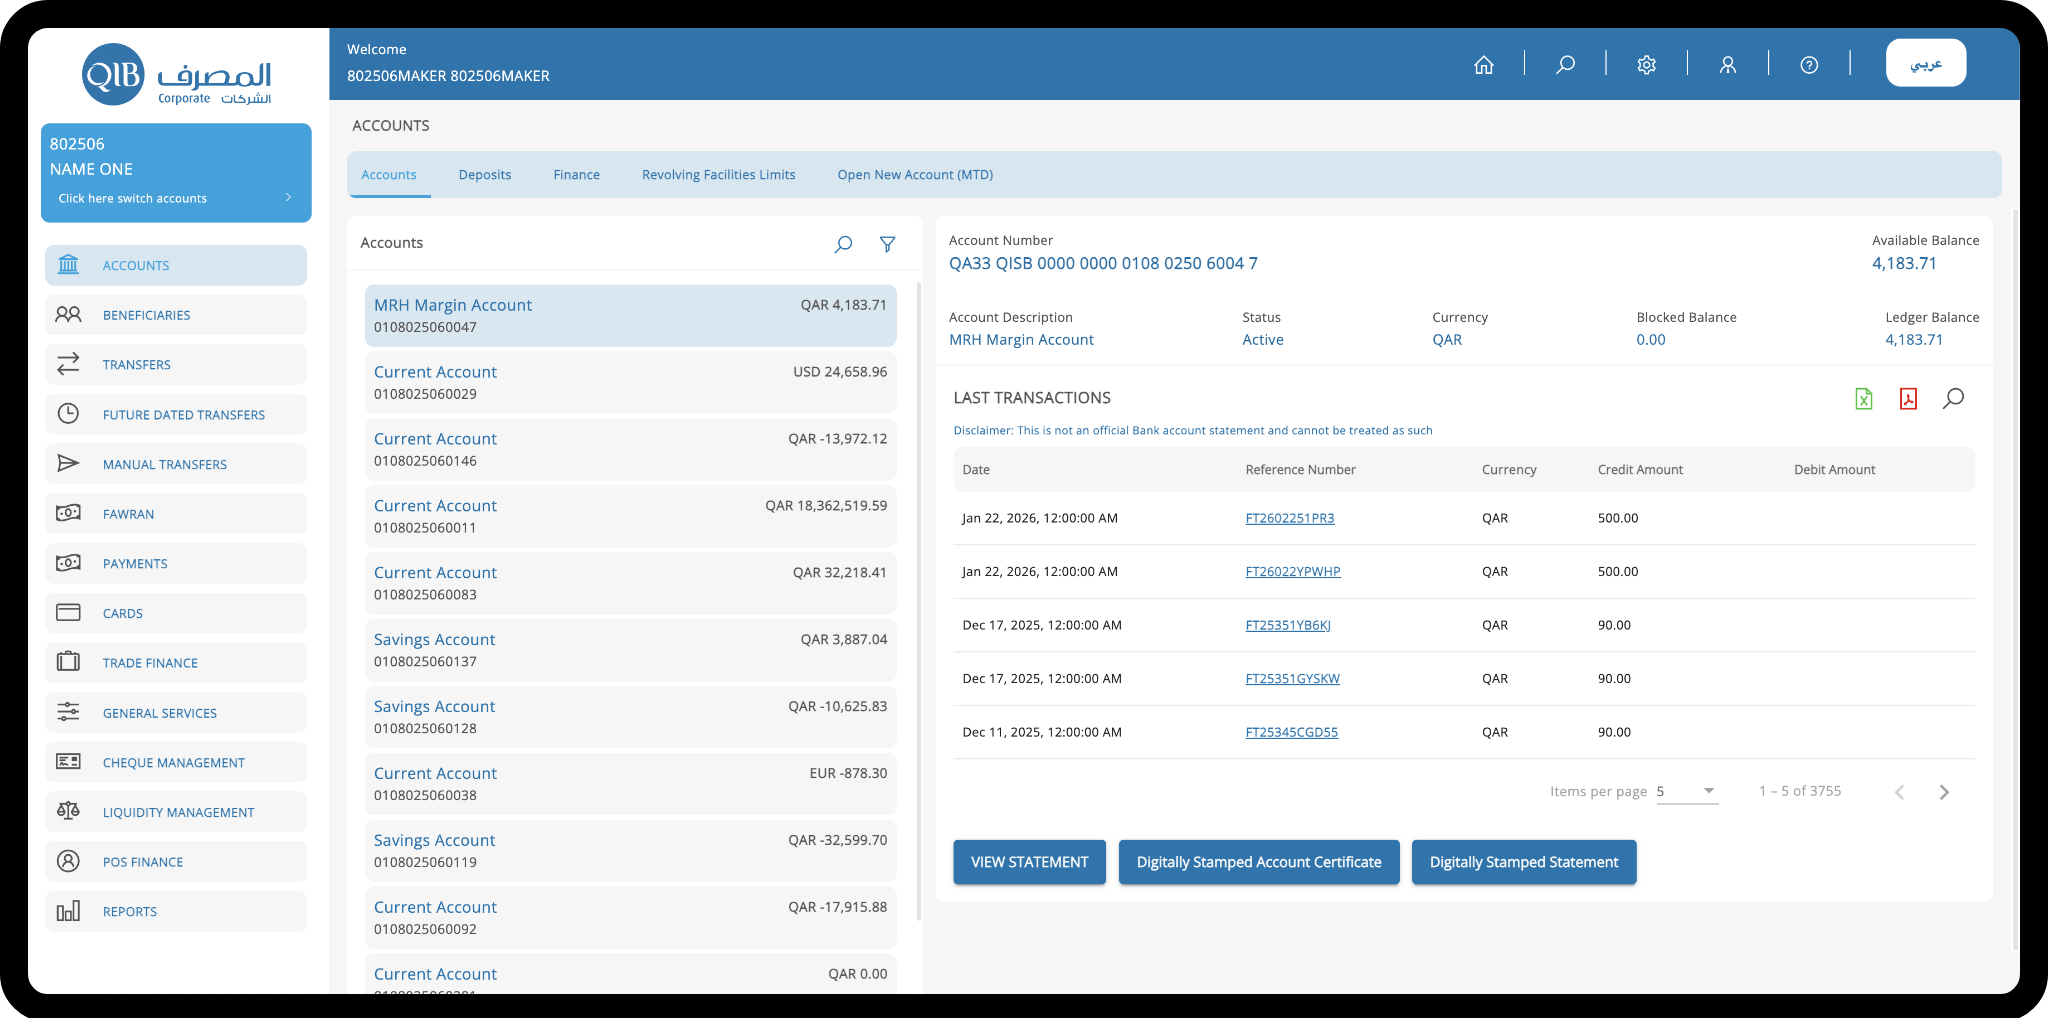Screen dimensions: 2048x1018
Task: Select the Accounts tab
Action: (x=389, y=175)
